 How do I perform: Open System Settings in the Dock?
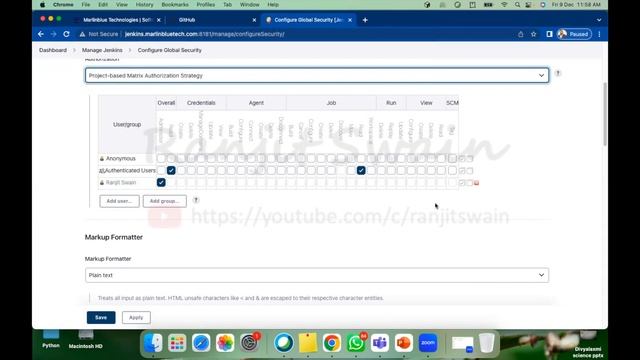click(x=249, y=343)
